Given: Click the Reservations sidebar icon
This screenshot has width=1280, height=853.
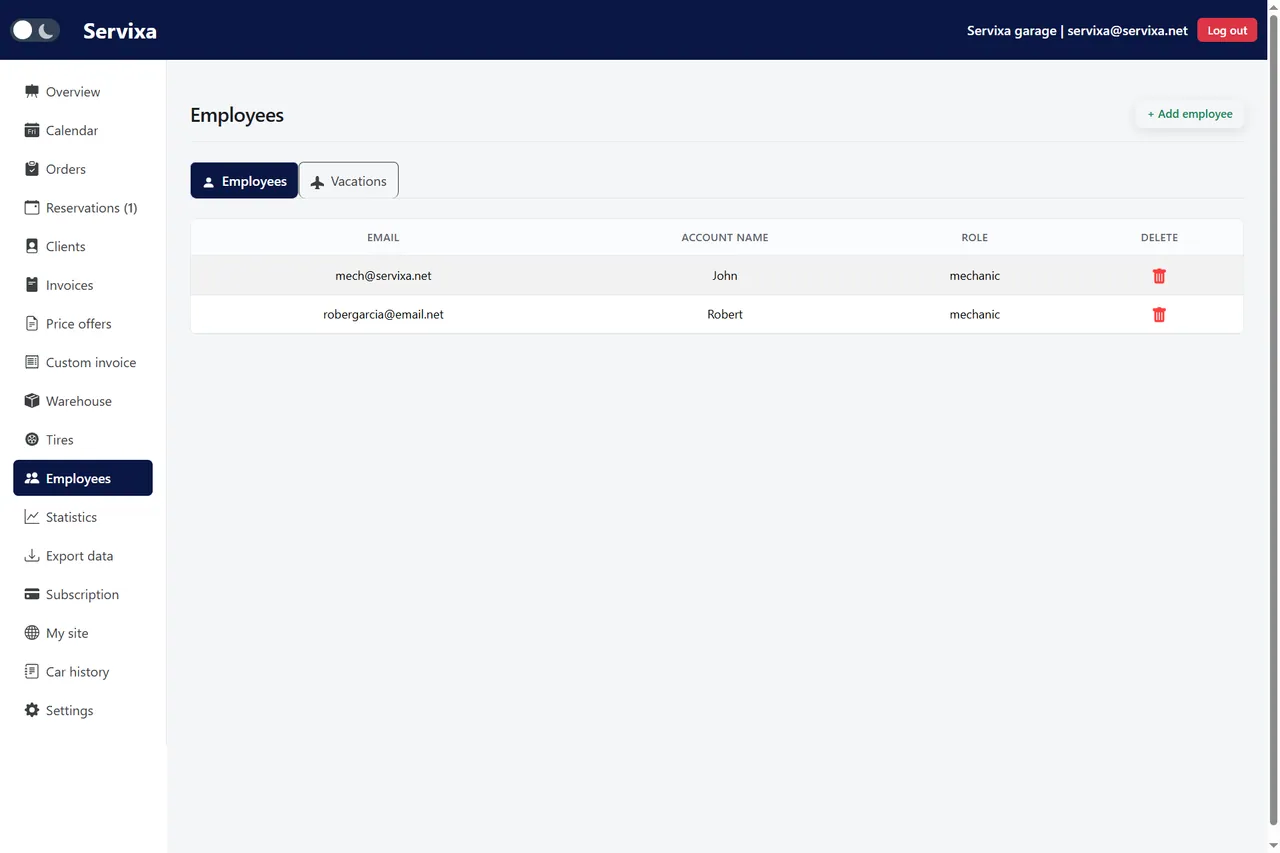Looking at the screenshot, I should 32,208.
